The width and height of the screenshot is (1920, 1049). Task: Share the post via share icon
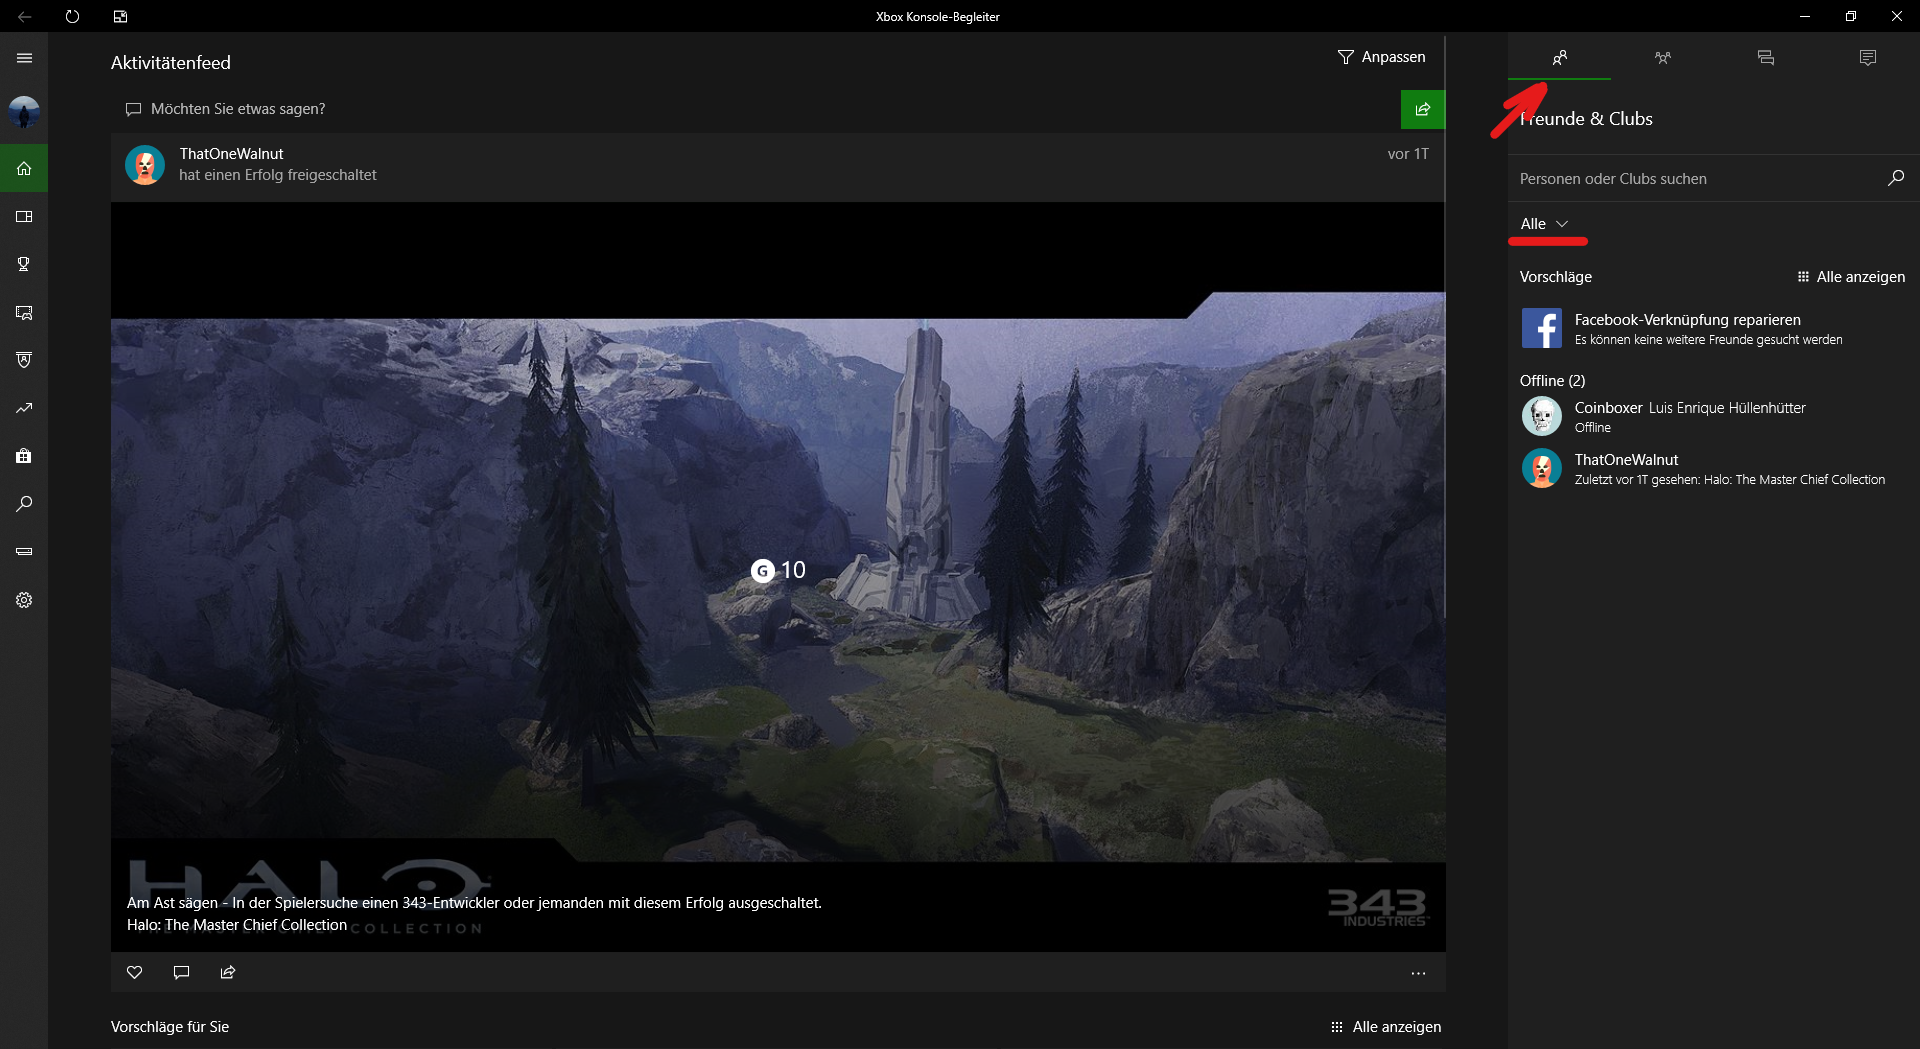228,972
